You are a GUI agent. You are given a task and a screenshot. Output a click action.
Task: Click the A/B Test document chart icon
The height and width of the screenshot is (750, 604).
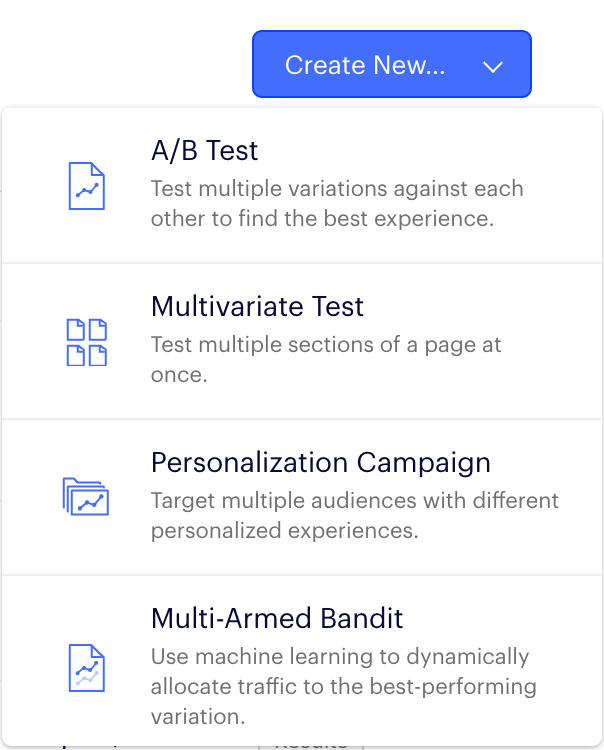pos(86,185)
